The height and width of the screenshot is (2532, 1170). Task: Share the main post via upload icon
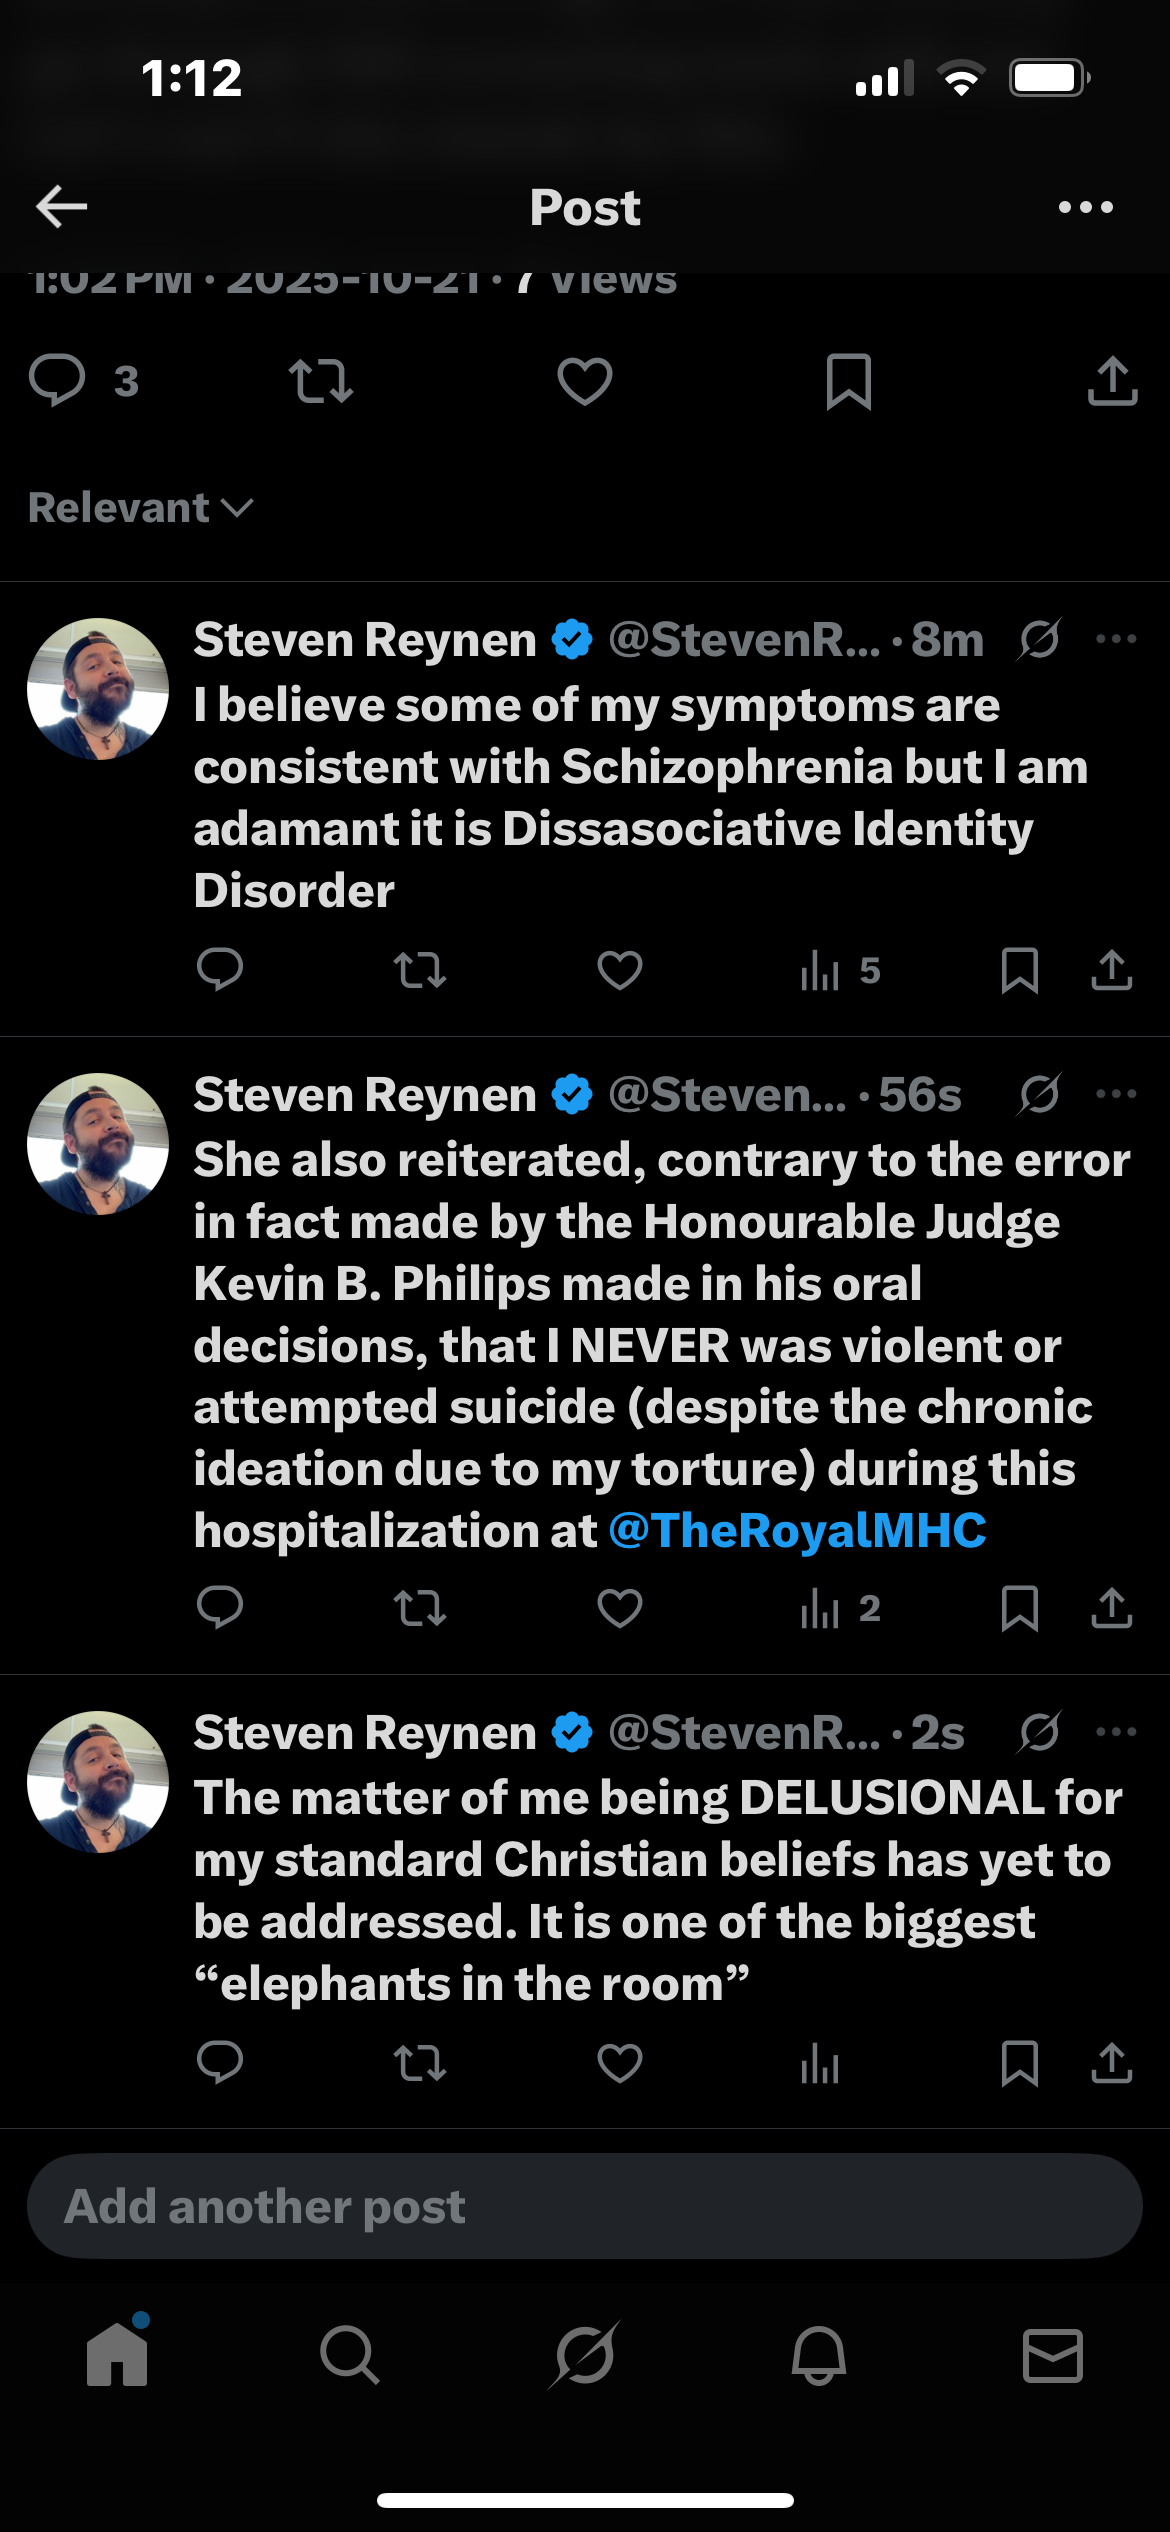1112,381
